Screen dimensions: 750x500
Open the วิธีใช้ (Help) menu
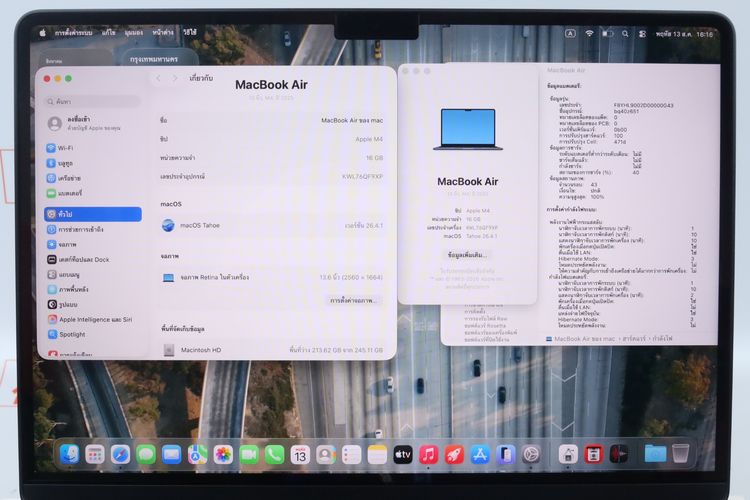190,32
